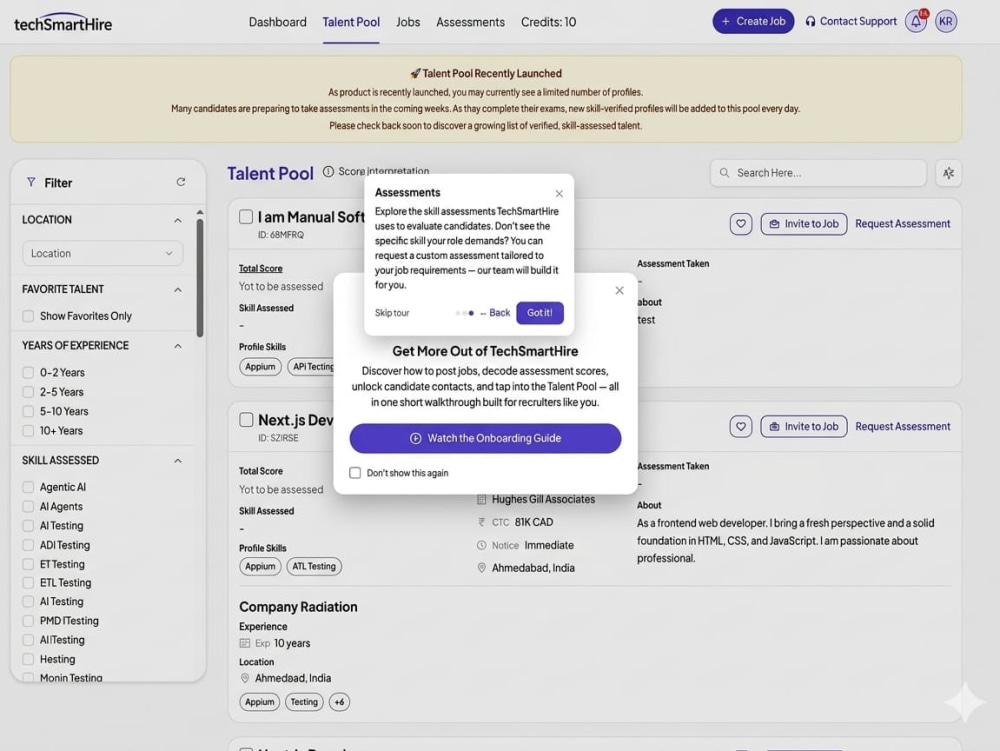
Task: Go to the Dashboard tab
Action: click(x=277, y=22)
